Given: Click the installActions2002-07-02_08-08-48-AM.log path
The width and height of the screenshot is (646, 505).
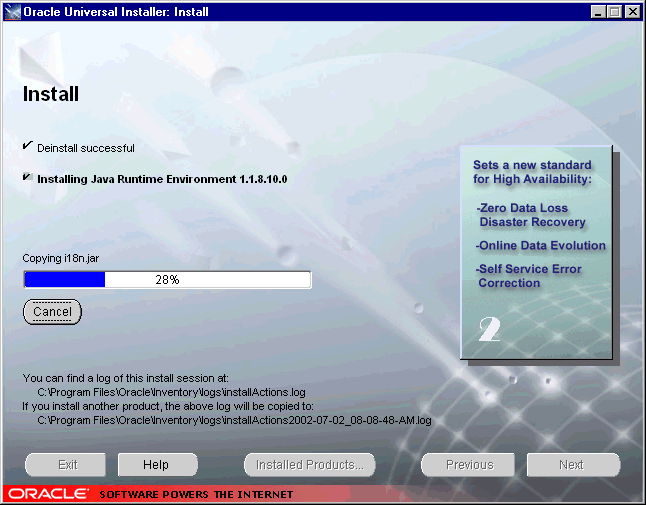Looking at the screenshot, I should click(234, 420).
